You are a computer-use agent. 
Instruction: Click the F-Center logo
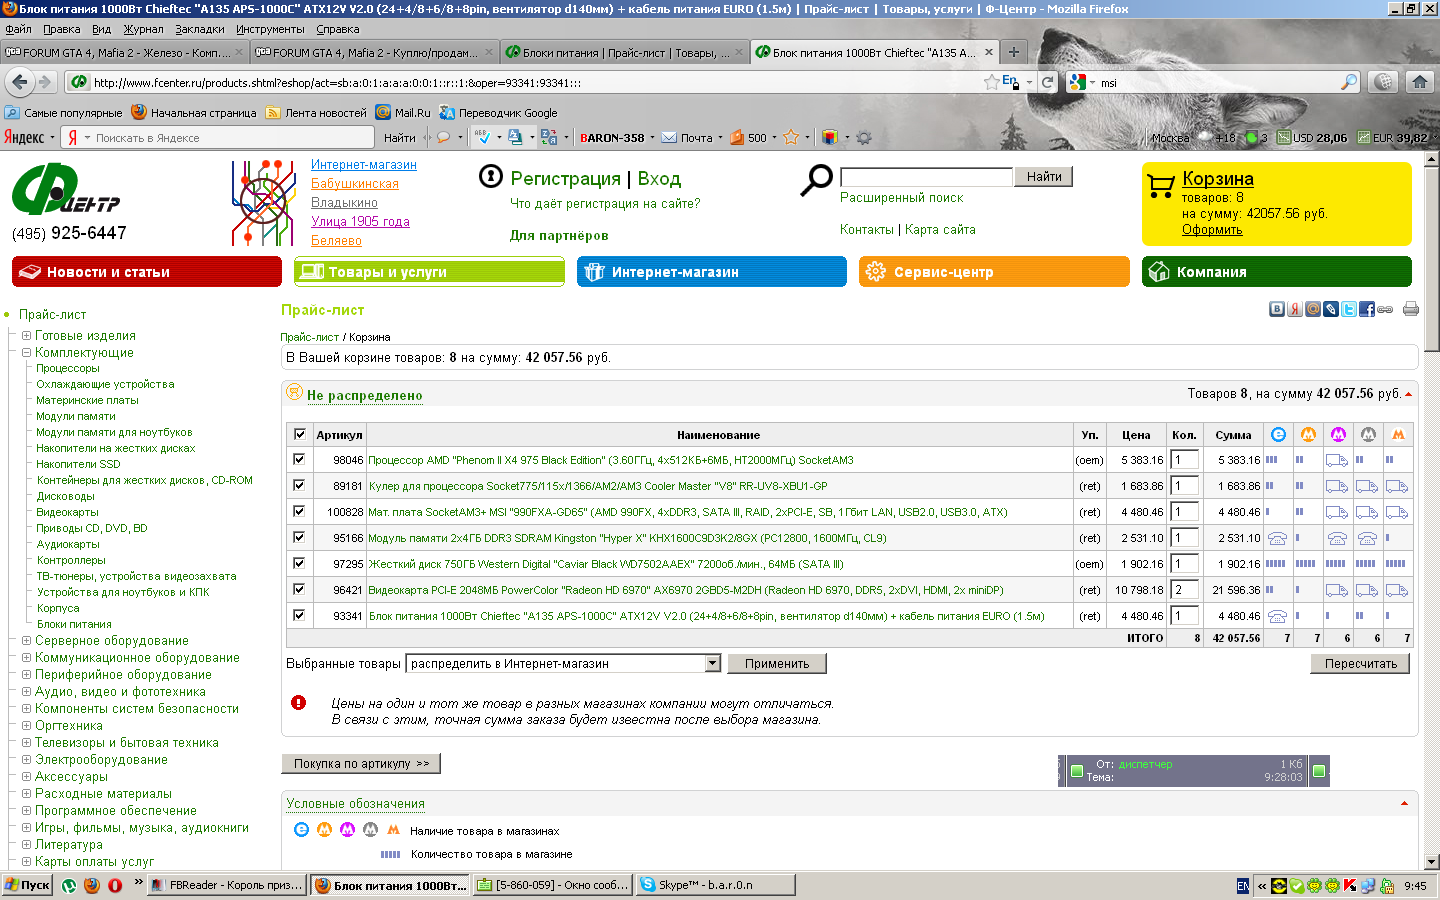click(66, 191)
